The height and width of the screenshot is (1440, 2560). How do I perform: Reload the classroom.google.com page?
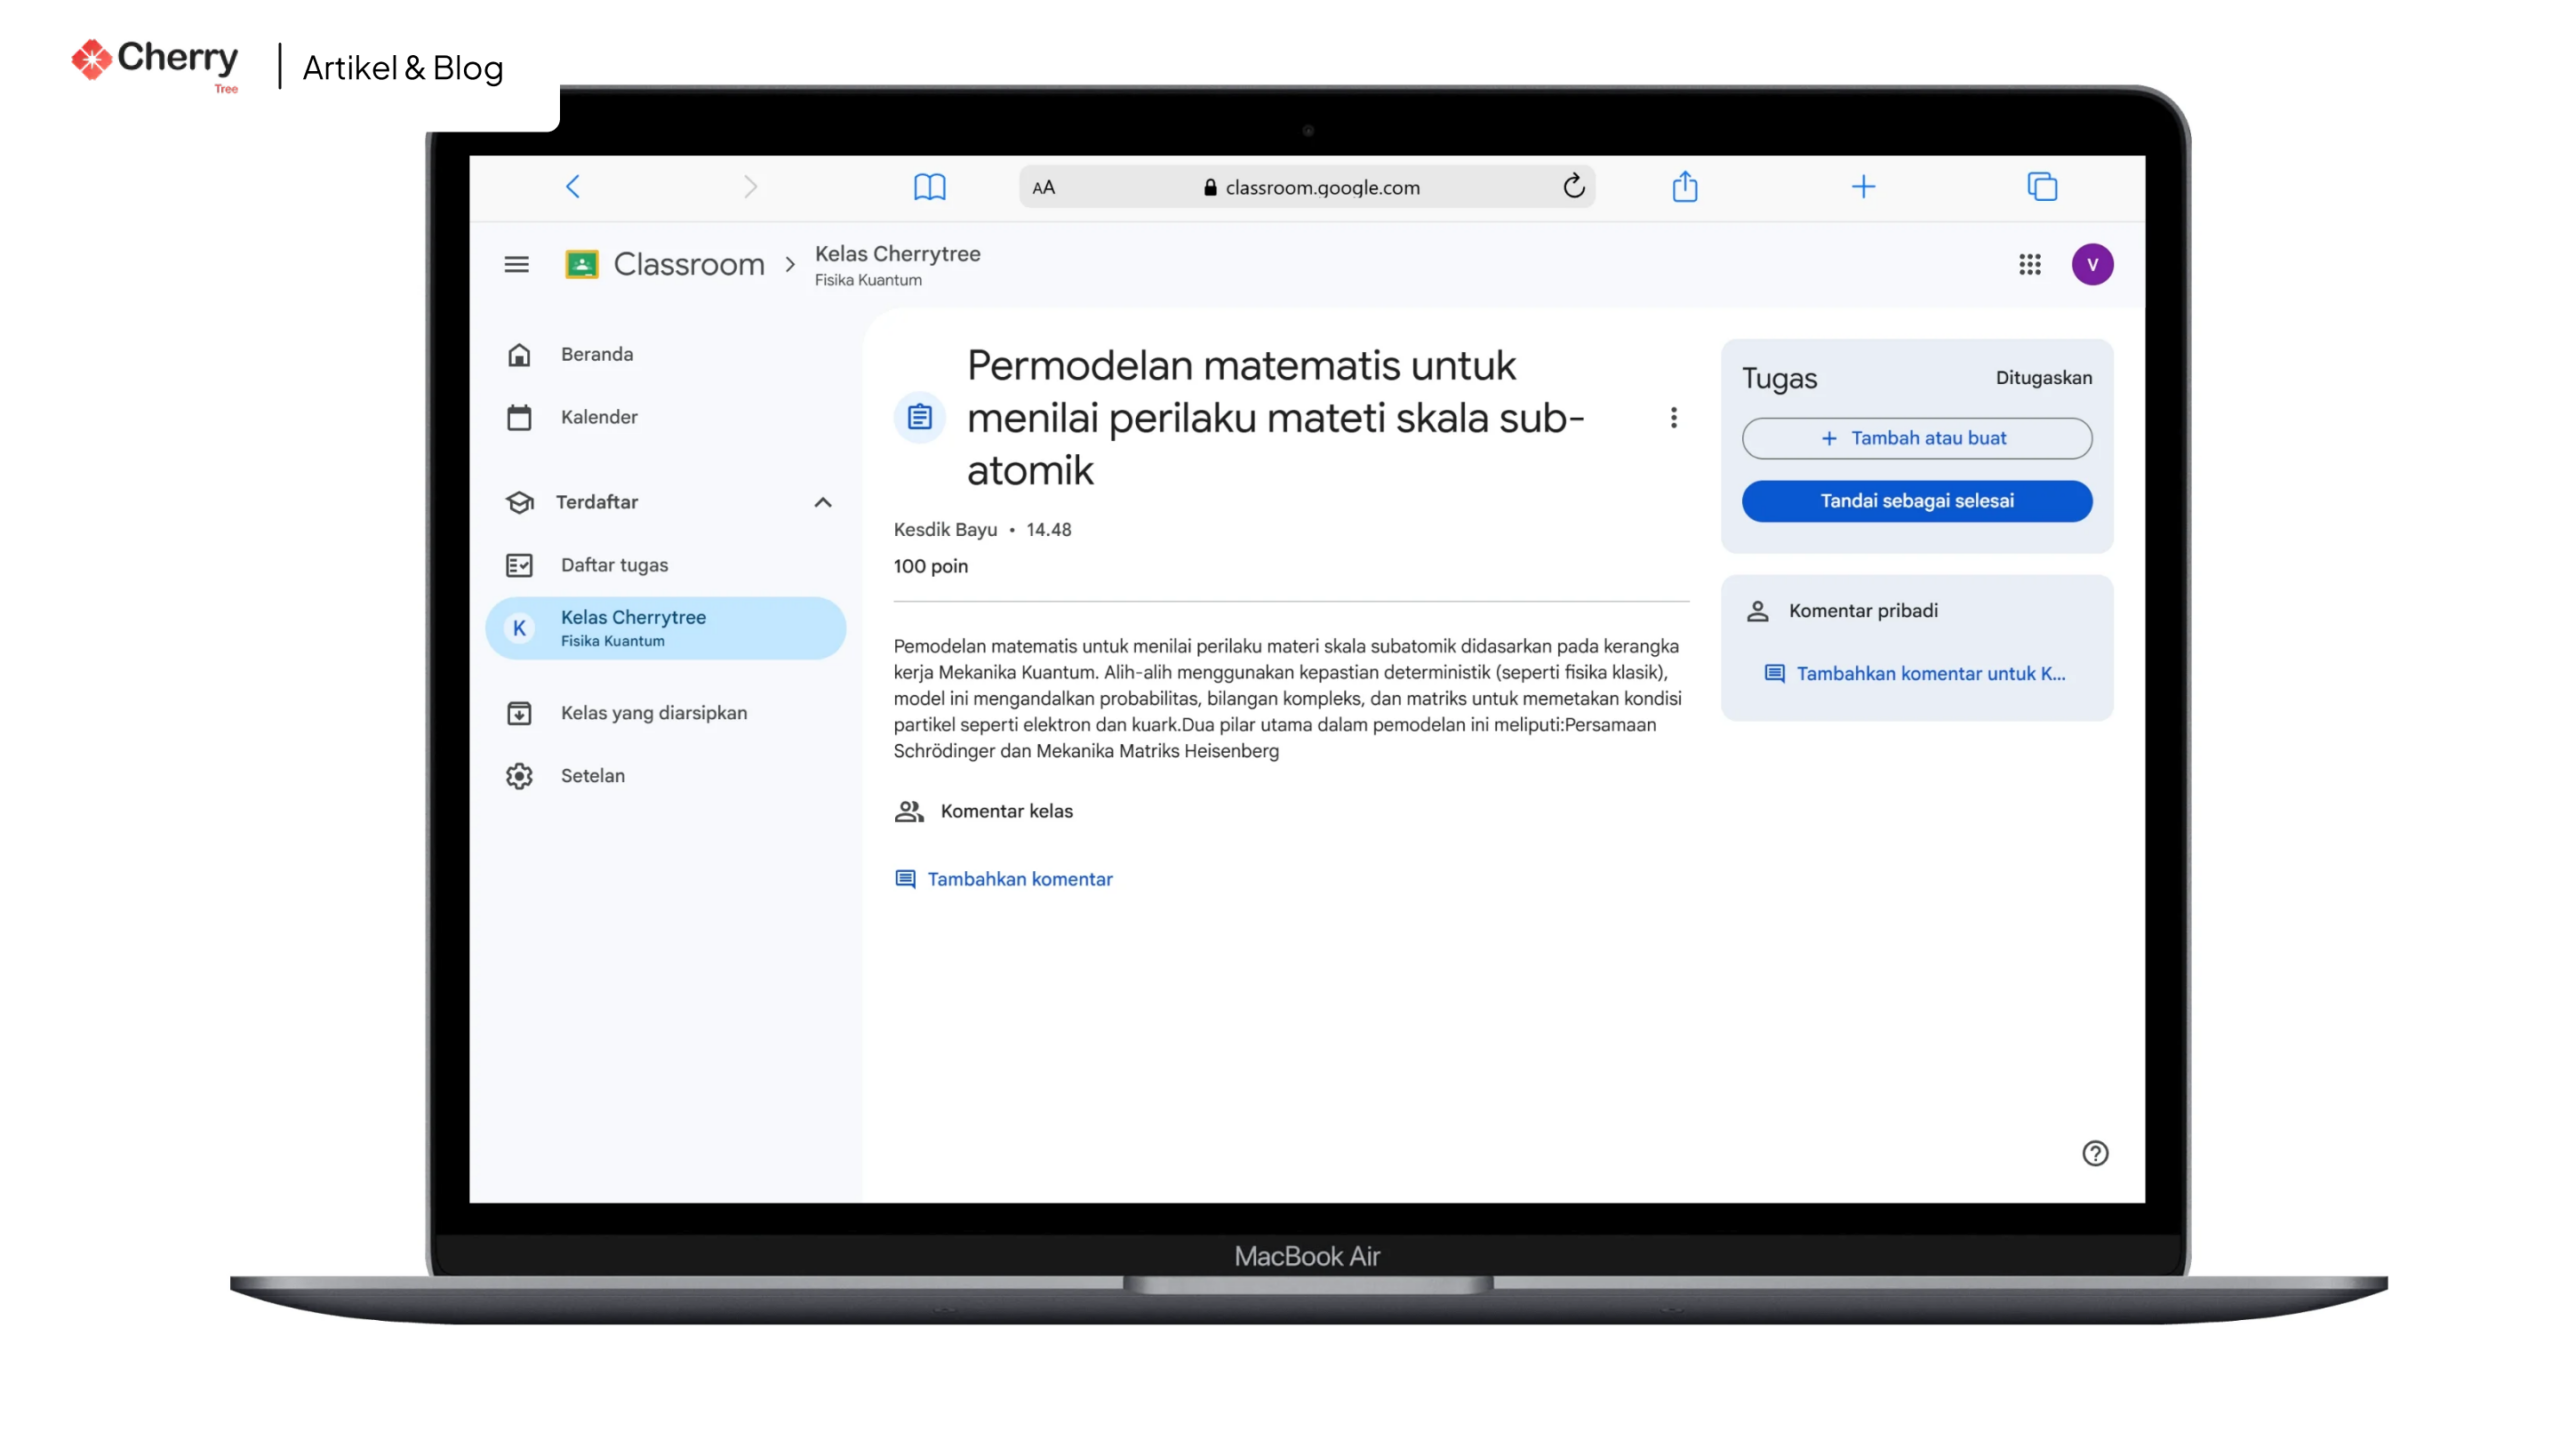click(1573, 186)
